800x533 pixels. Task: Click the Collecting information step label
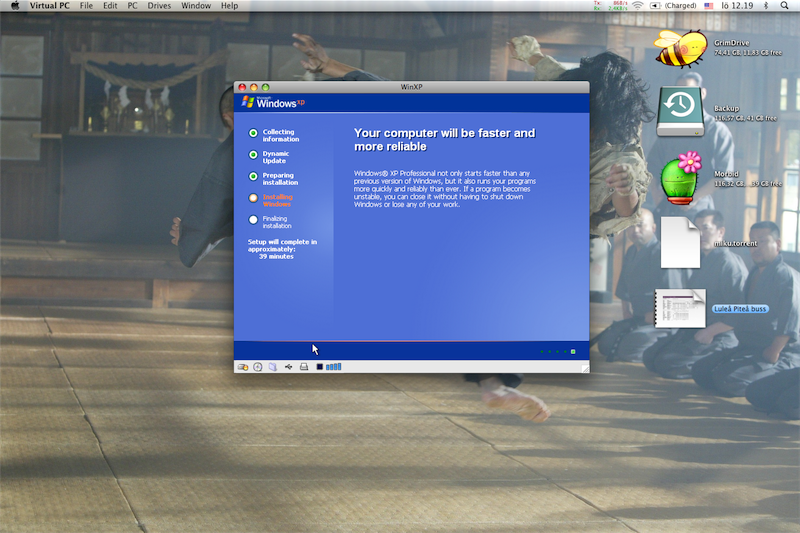281,135
